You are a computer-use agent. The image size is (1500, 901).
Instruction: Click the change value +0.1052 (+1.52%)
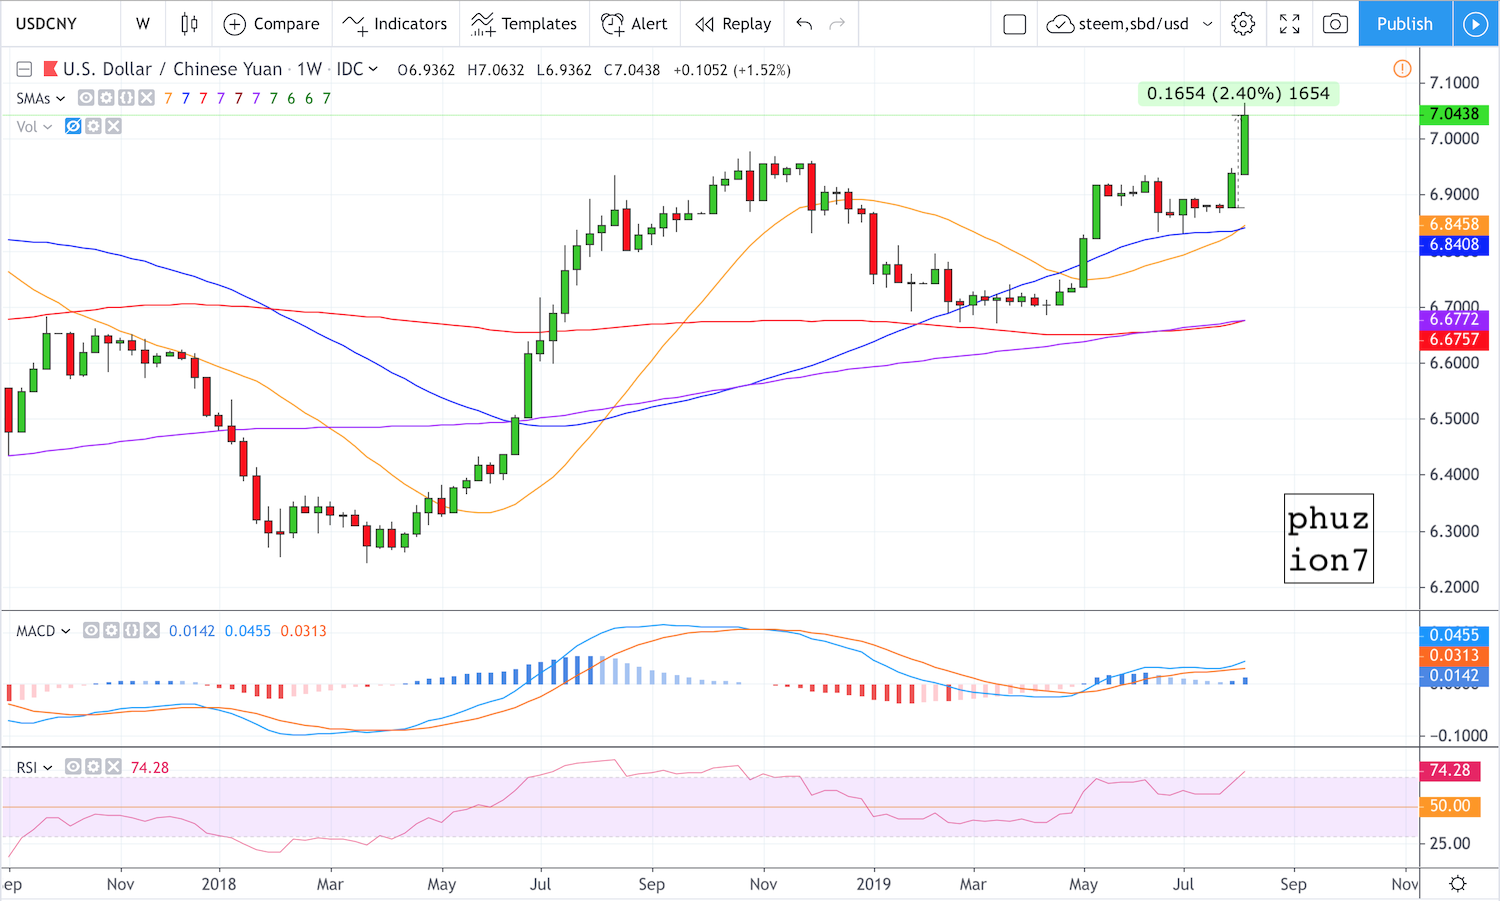pos(732,70)
